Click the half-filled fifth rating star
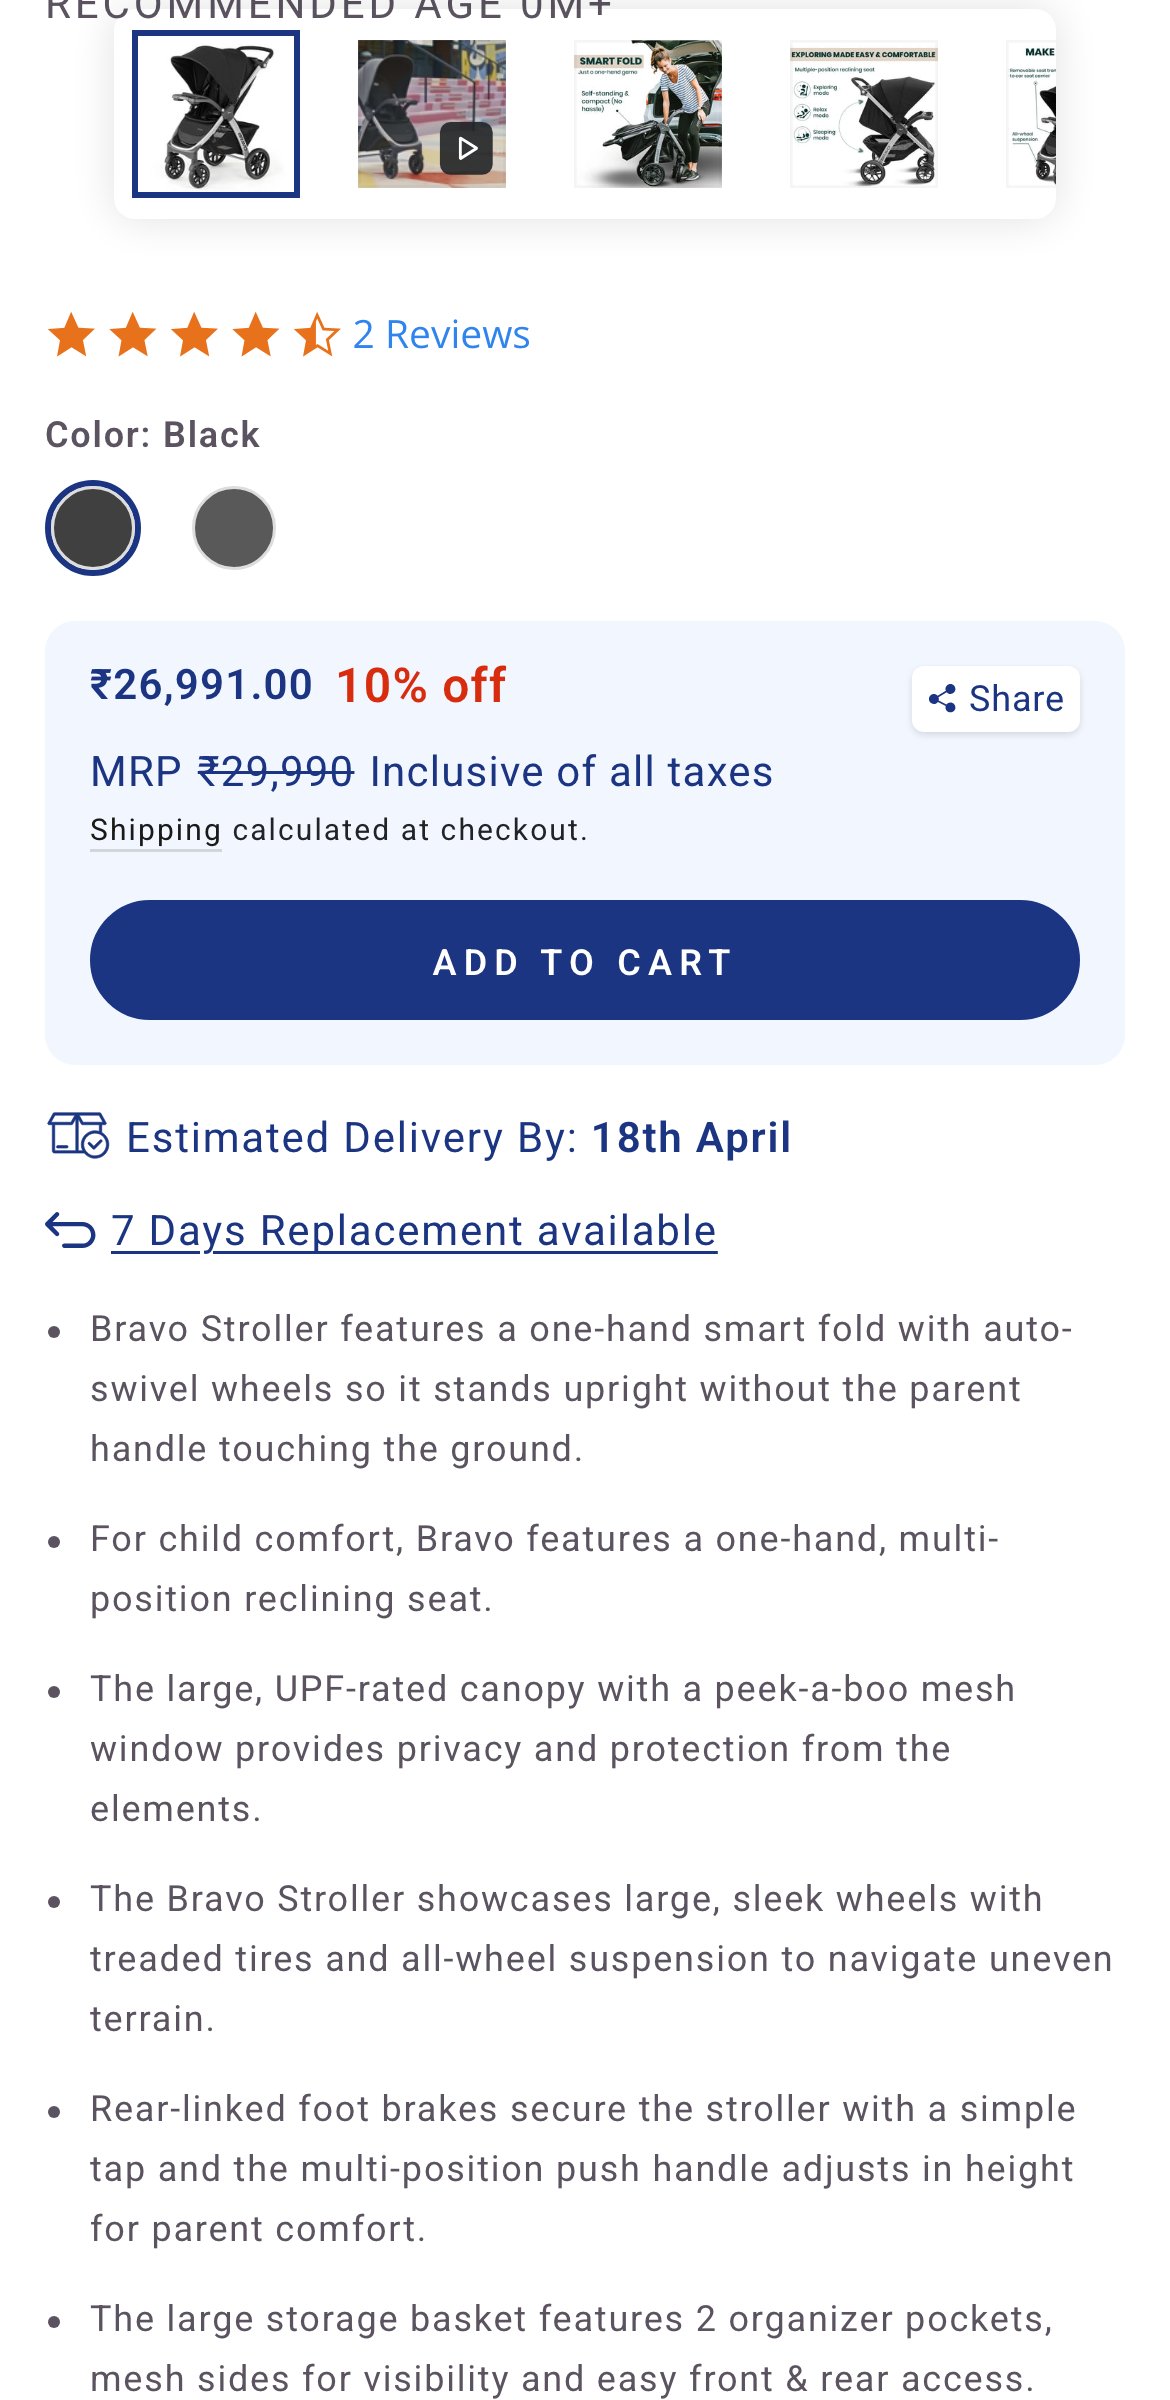 [315, 334]
